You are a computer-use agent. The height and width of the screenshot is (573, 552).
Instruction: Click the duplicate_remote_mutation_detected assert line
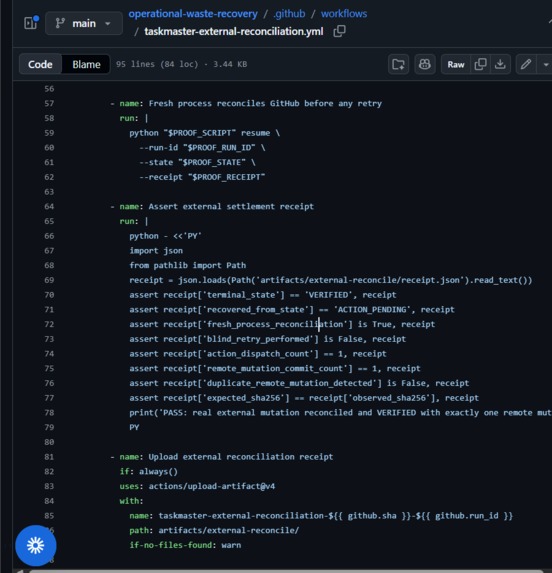(x=299, y=383)
